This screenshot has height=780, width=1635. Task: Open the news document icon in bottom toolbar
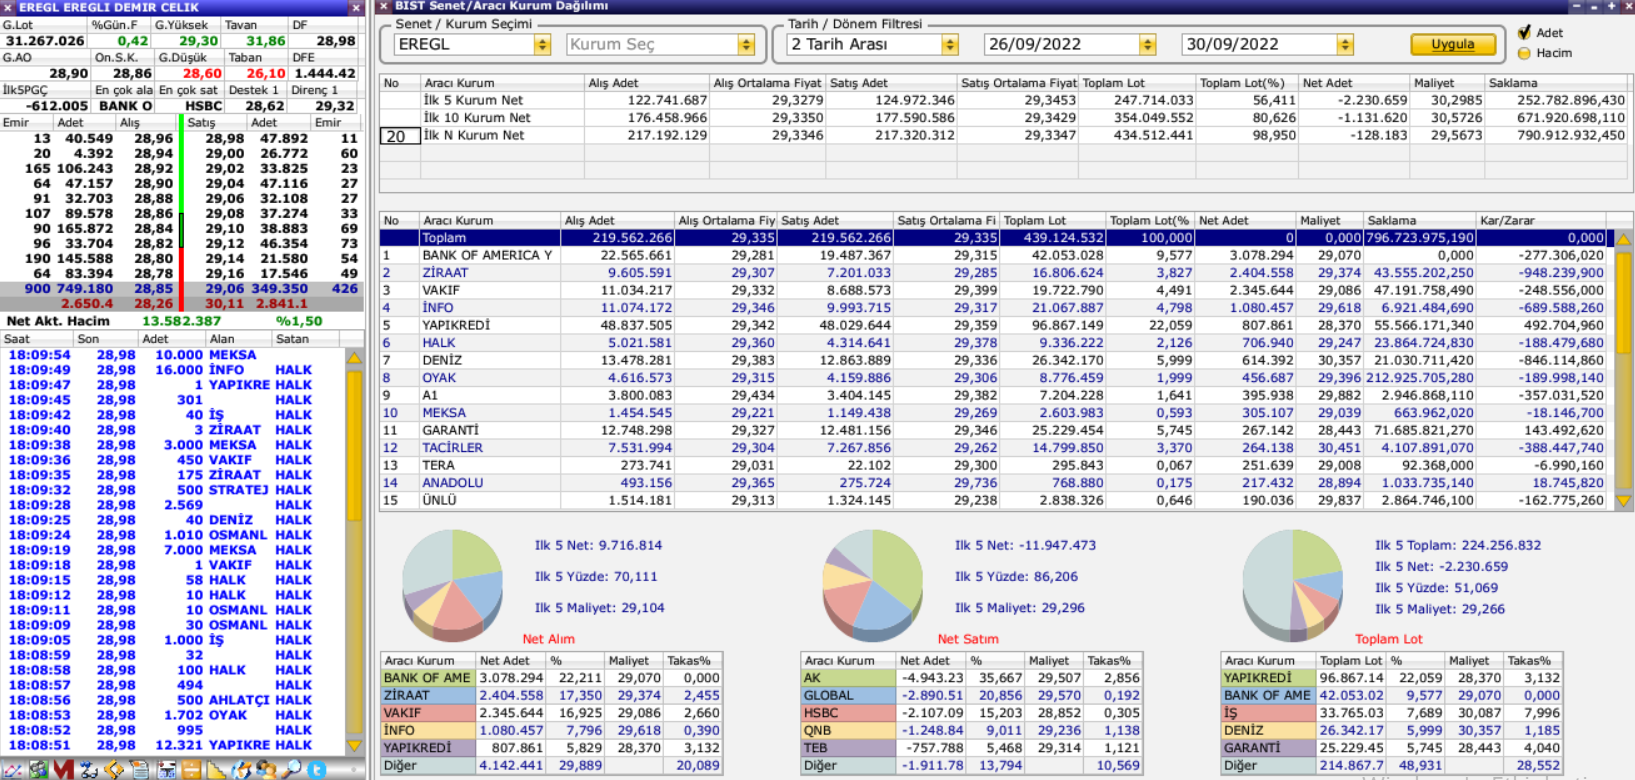pos(140,770)
